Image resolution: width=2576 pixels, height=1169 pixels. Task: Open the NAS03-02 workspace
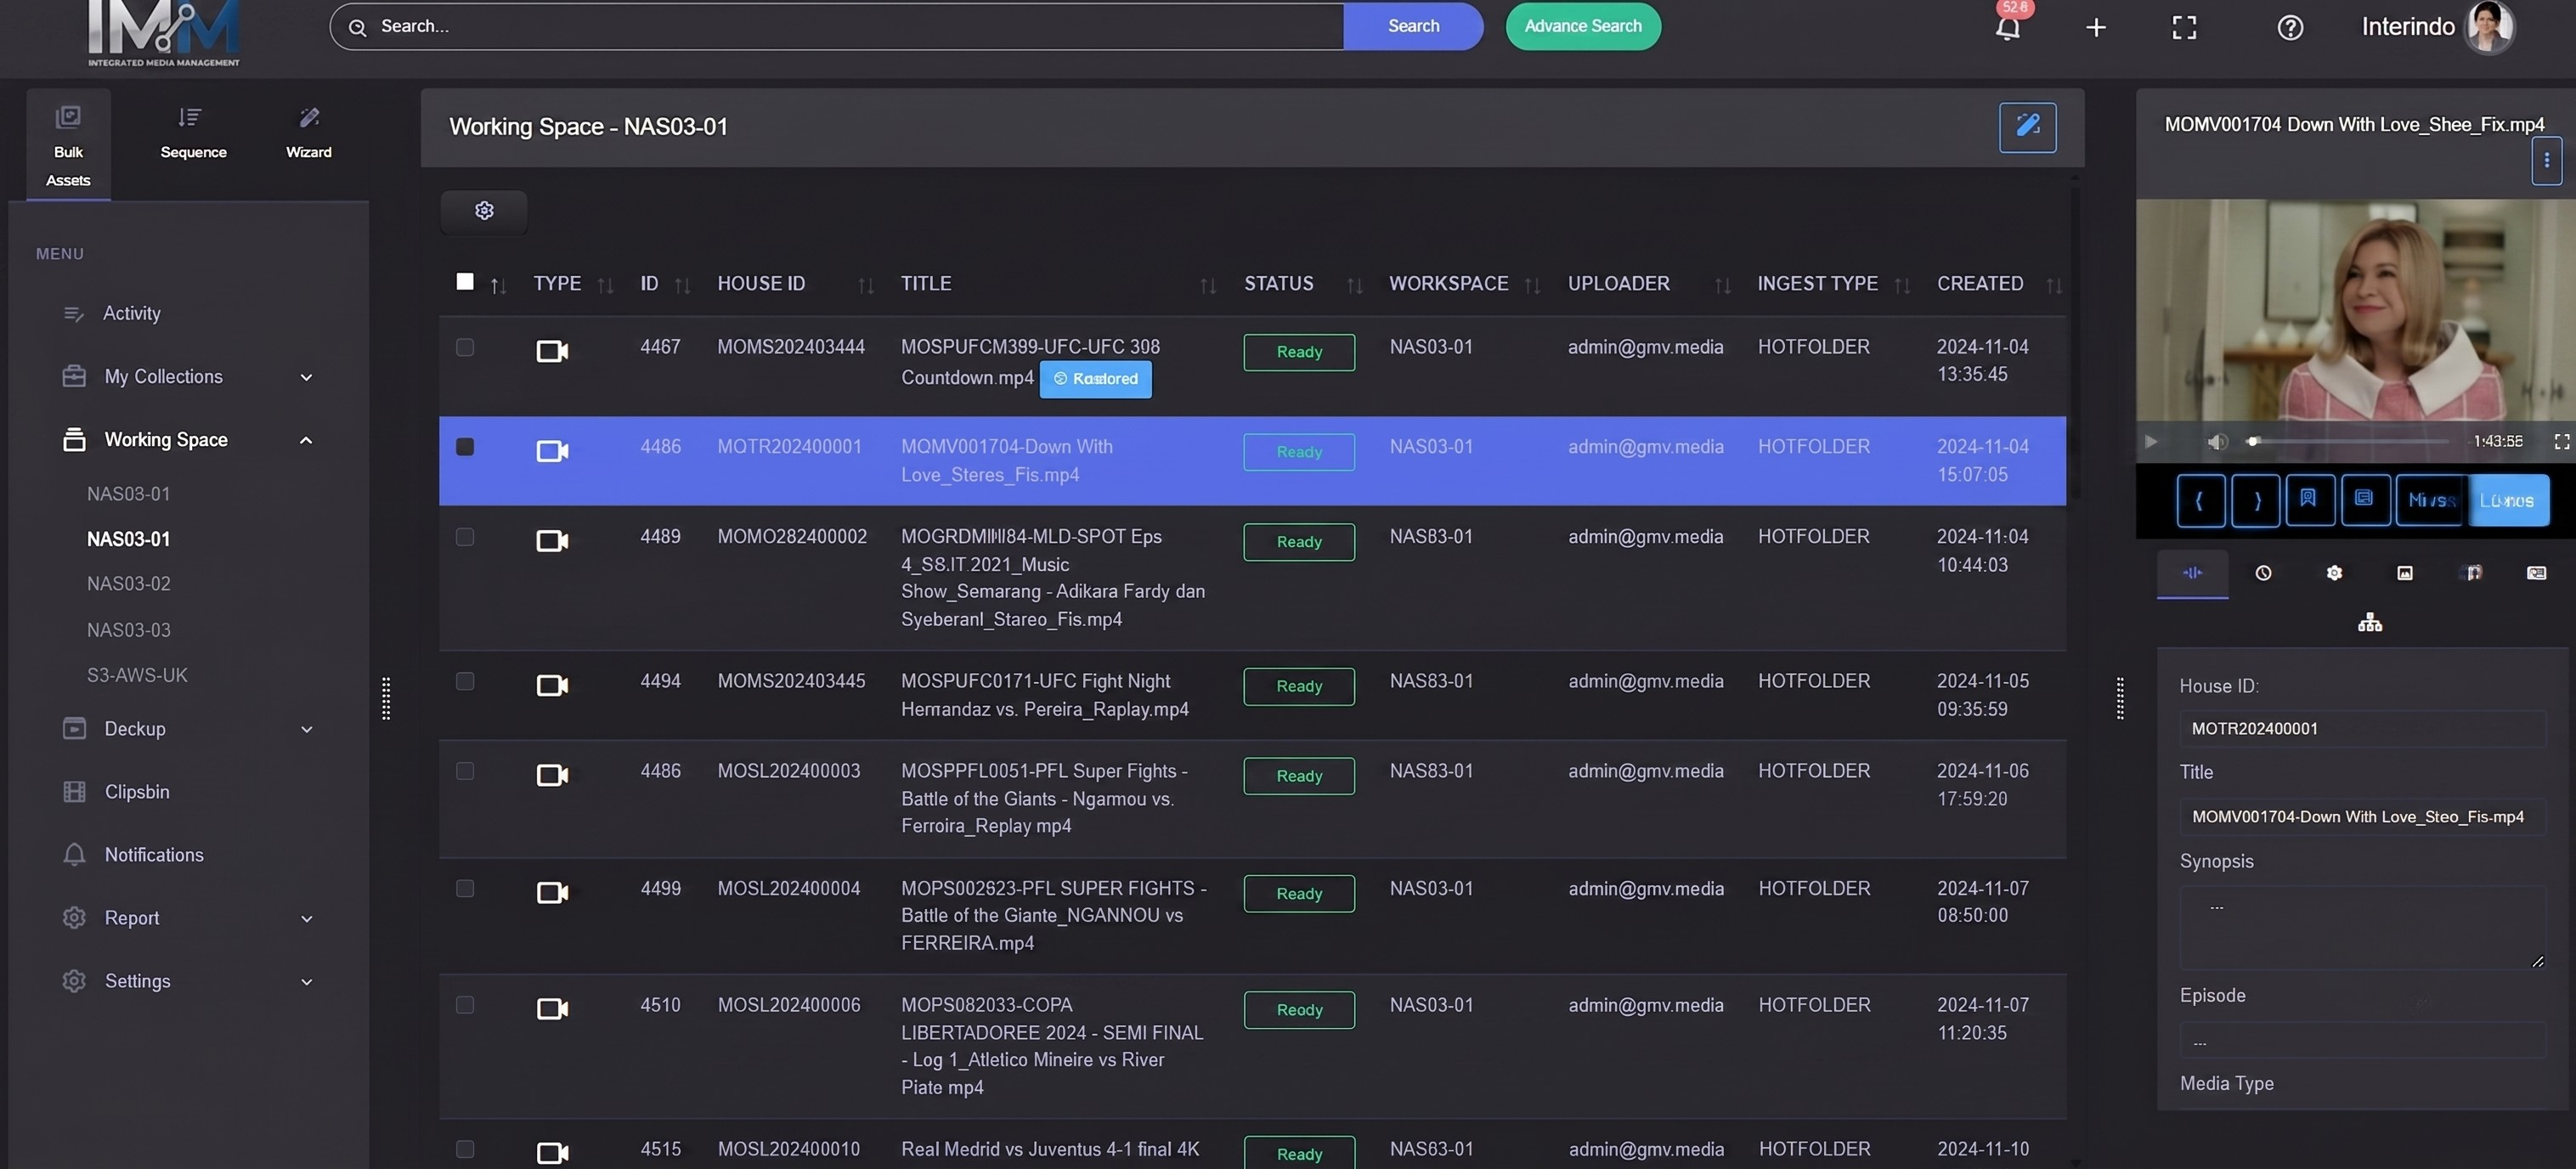(129, 584)
